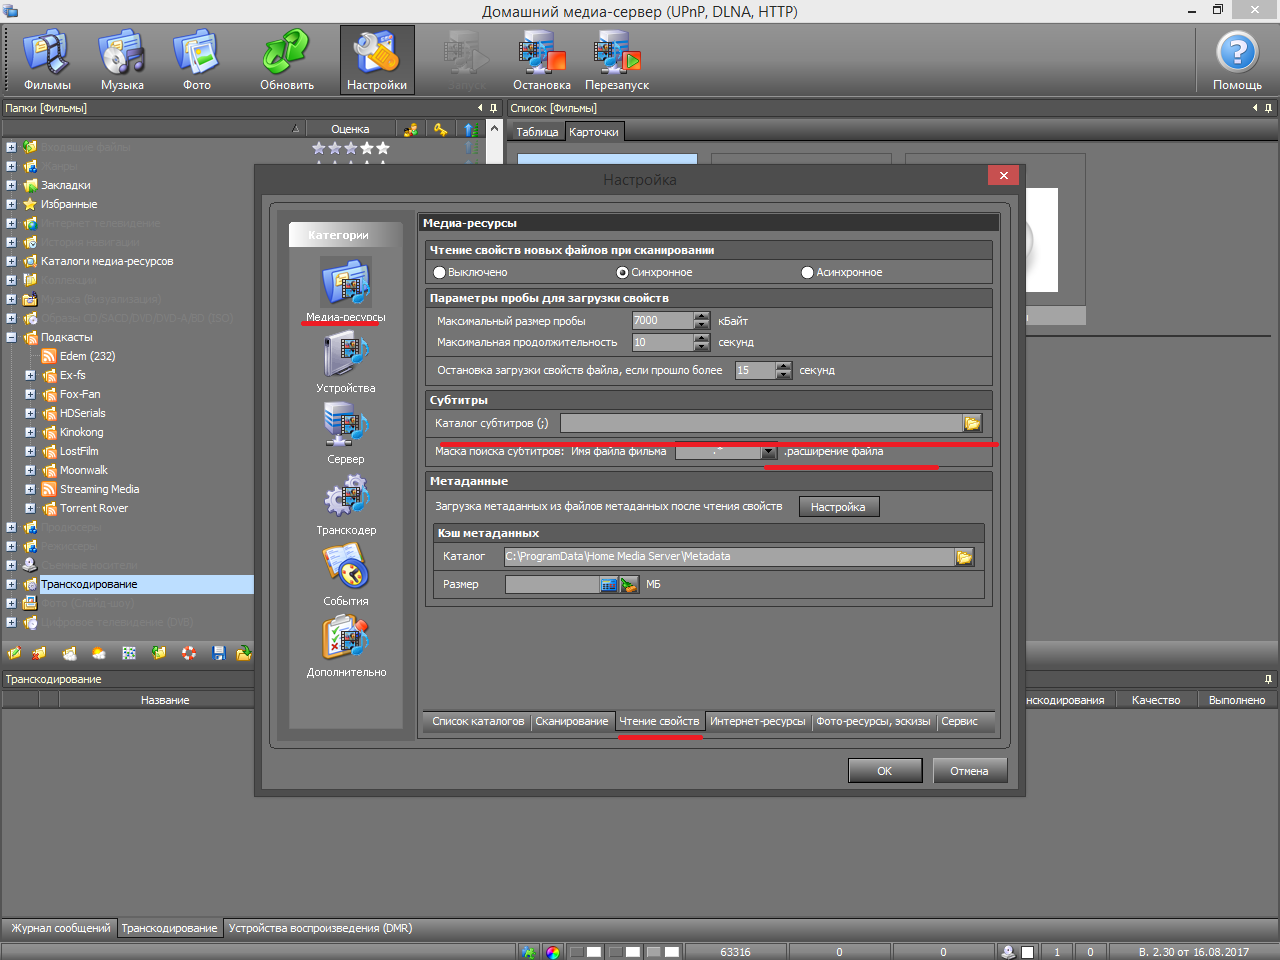Select the Синхронное reading mode
This screenshot has width=1280, height=960.
(623, 273)
